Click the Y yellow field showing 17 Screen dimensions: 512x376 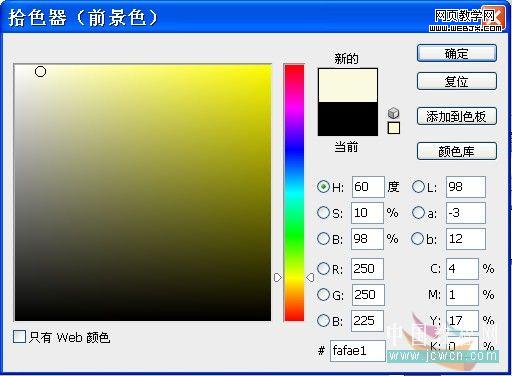click(462, 320)
